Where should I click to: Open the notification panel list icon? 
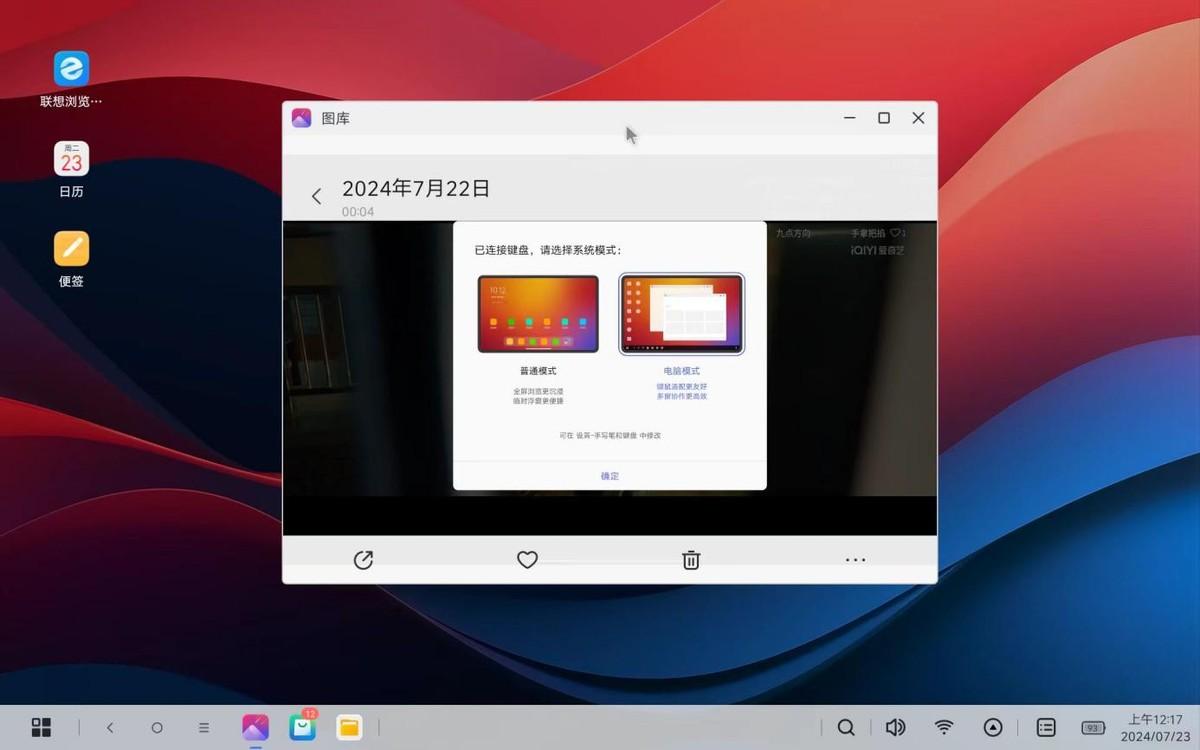(1046, 728)
